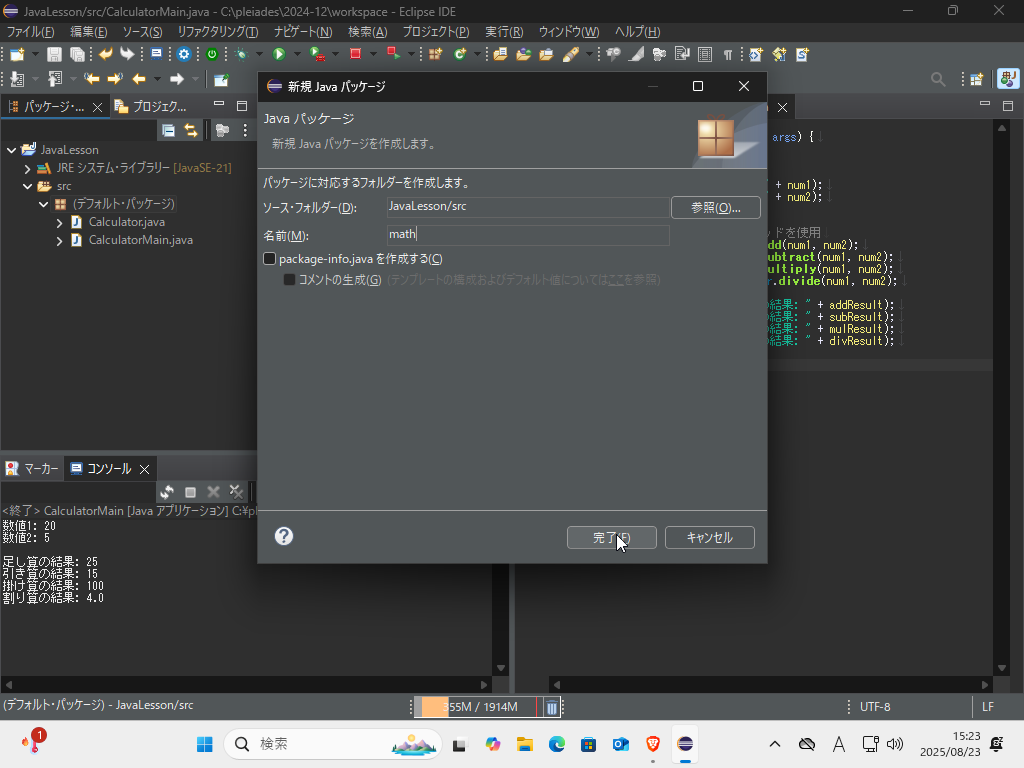Open 実行 menu
This screenshot has width=1024, height=768.
(x=504, y=31)
